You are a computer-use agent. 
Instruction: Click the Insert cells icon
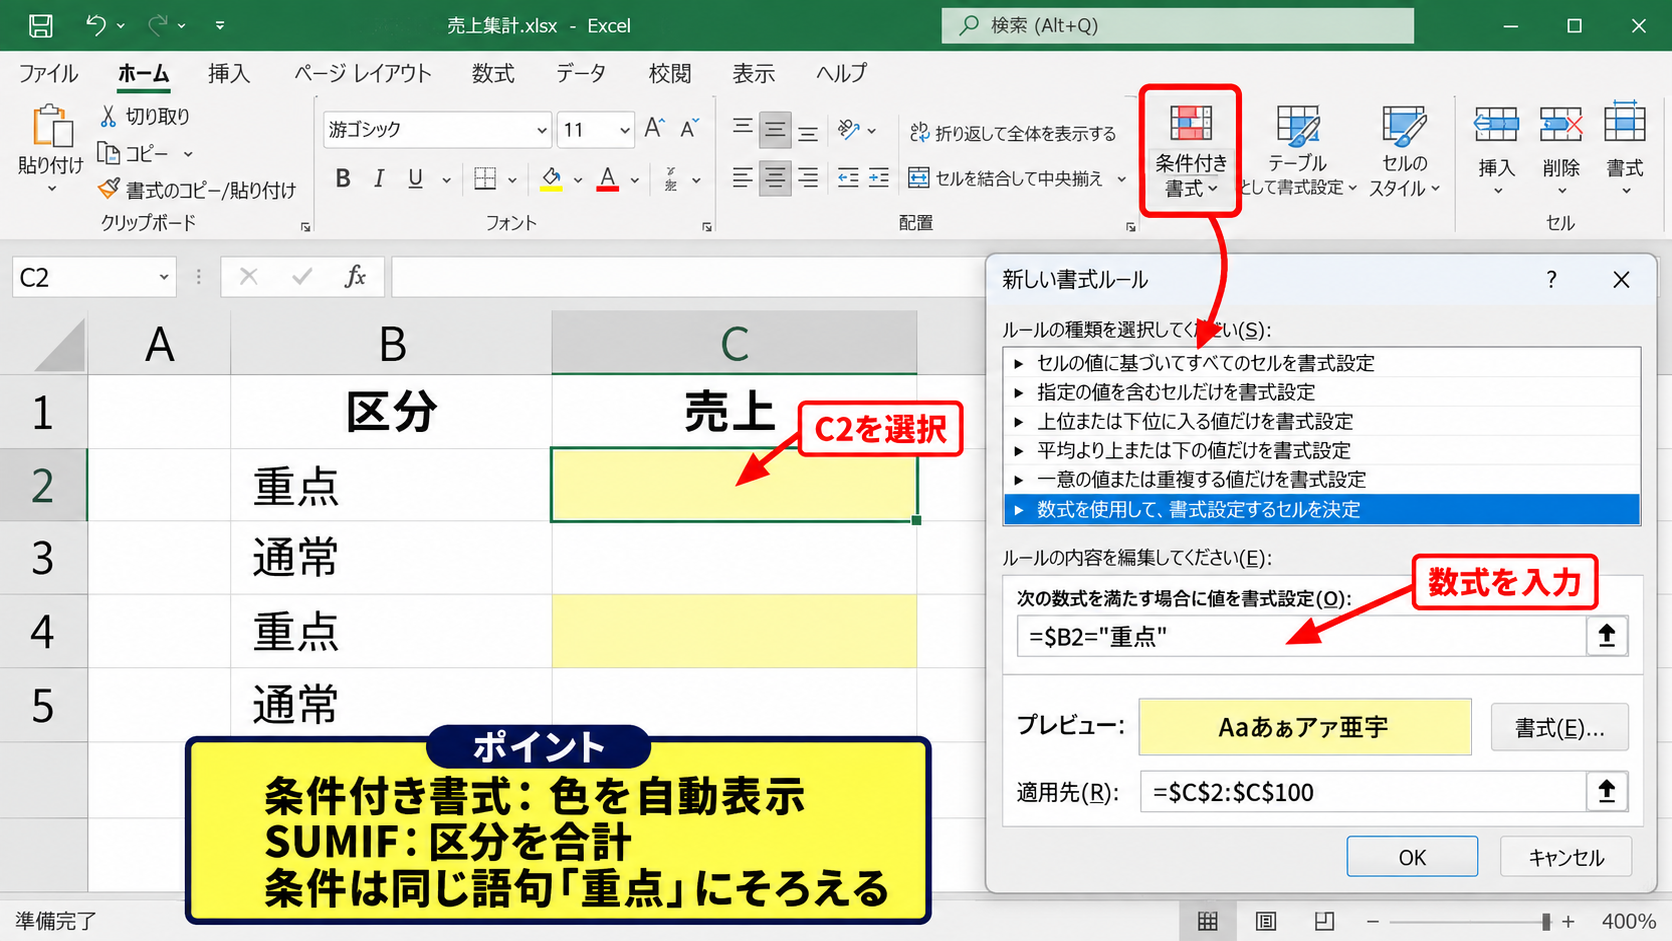pos(1496,126)
